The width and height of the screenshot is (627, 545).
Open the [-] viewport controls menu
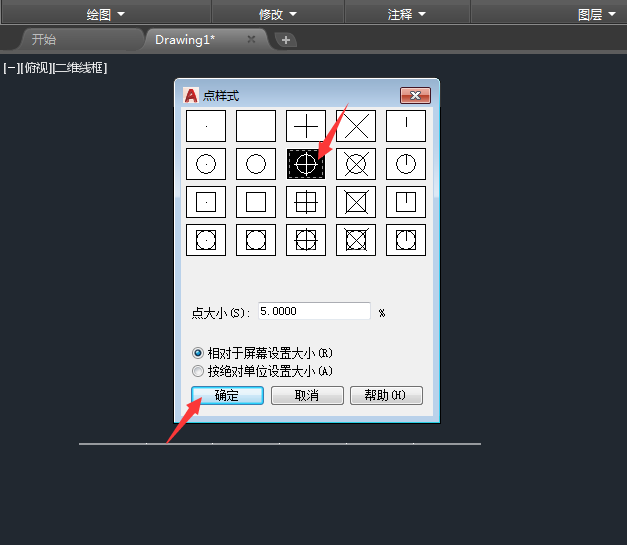(x=11, y=68)
